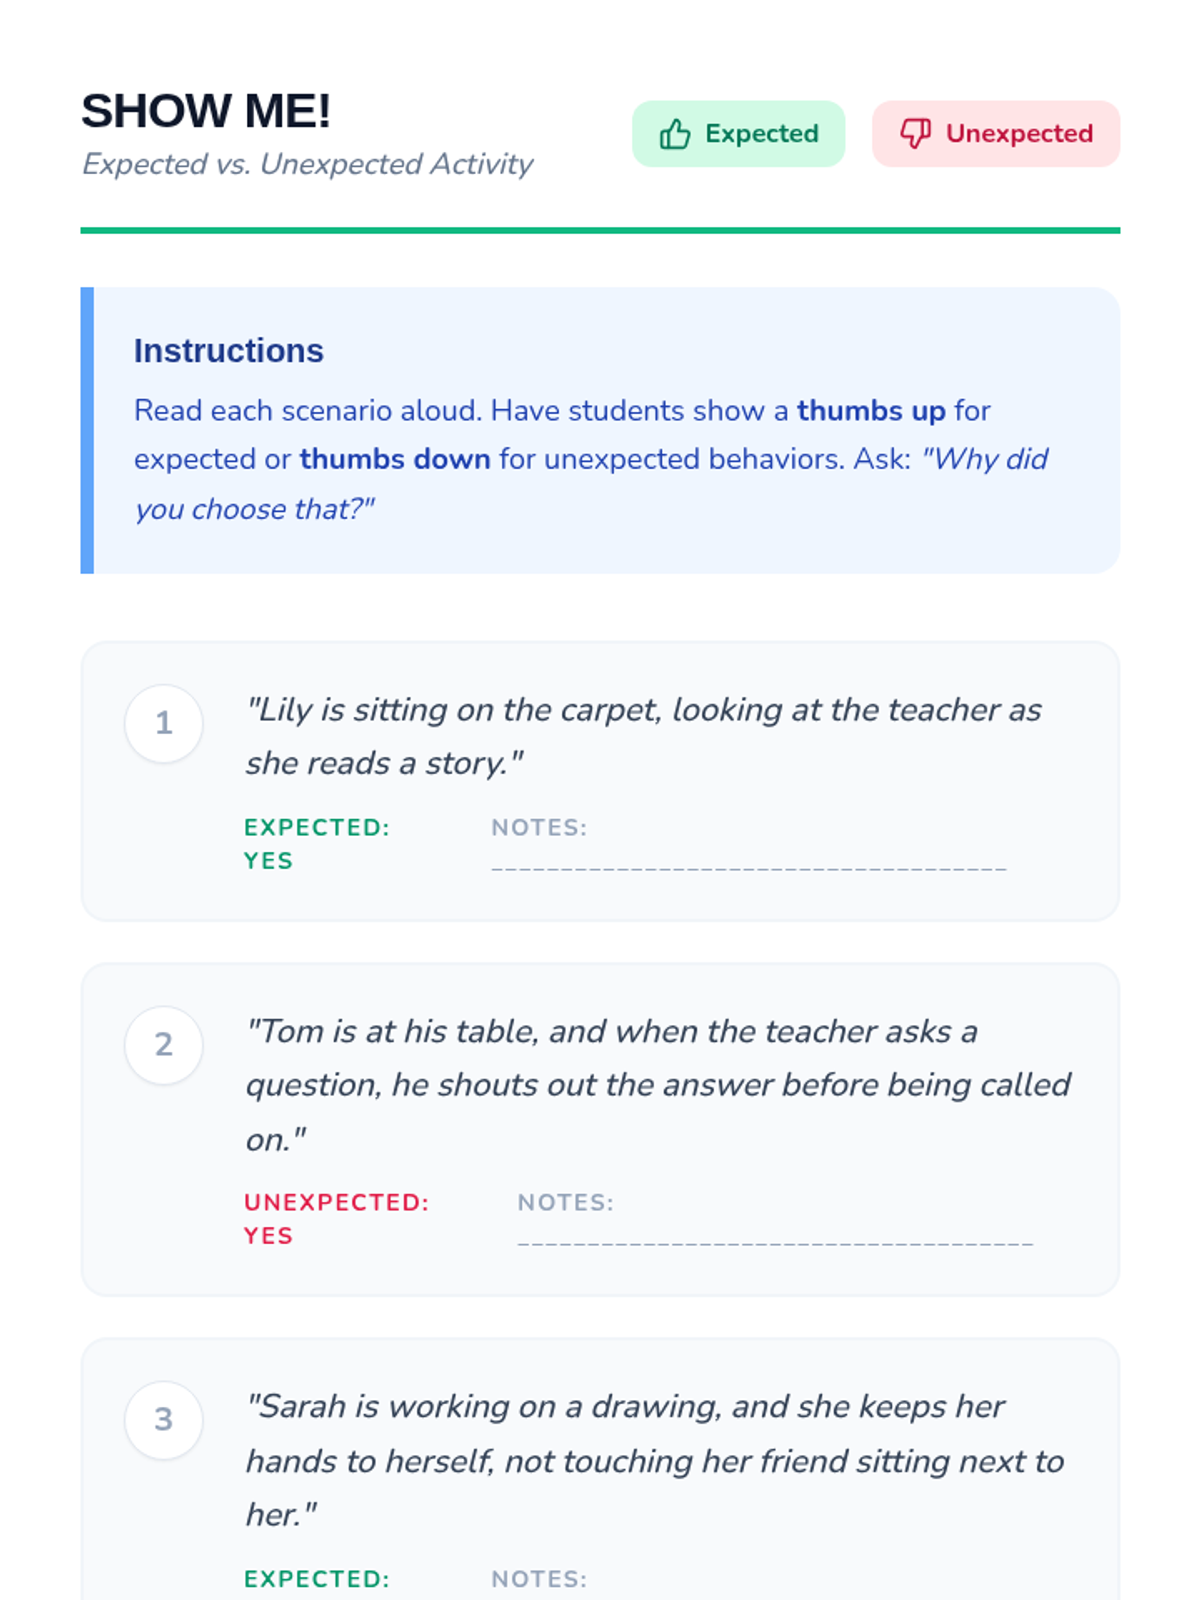
Task: Click the notes line for Tom scenario
Action: (775, 1241)
